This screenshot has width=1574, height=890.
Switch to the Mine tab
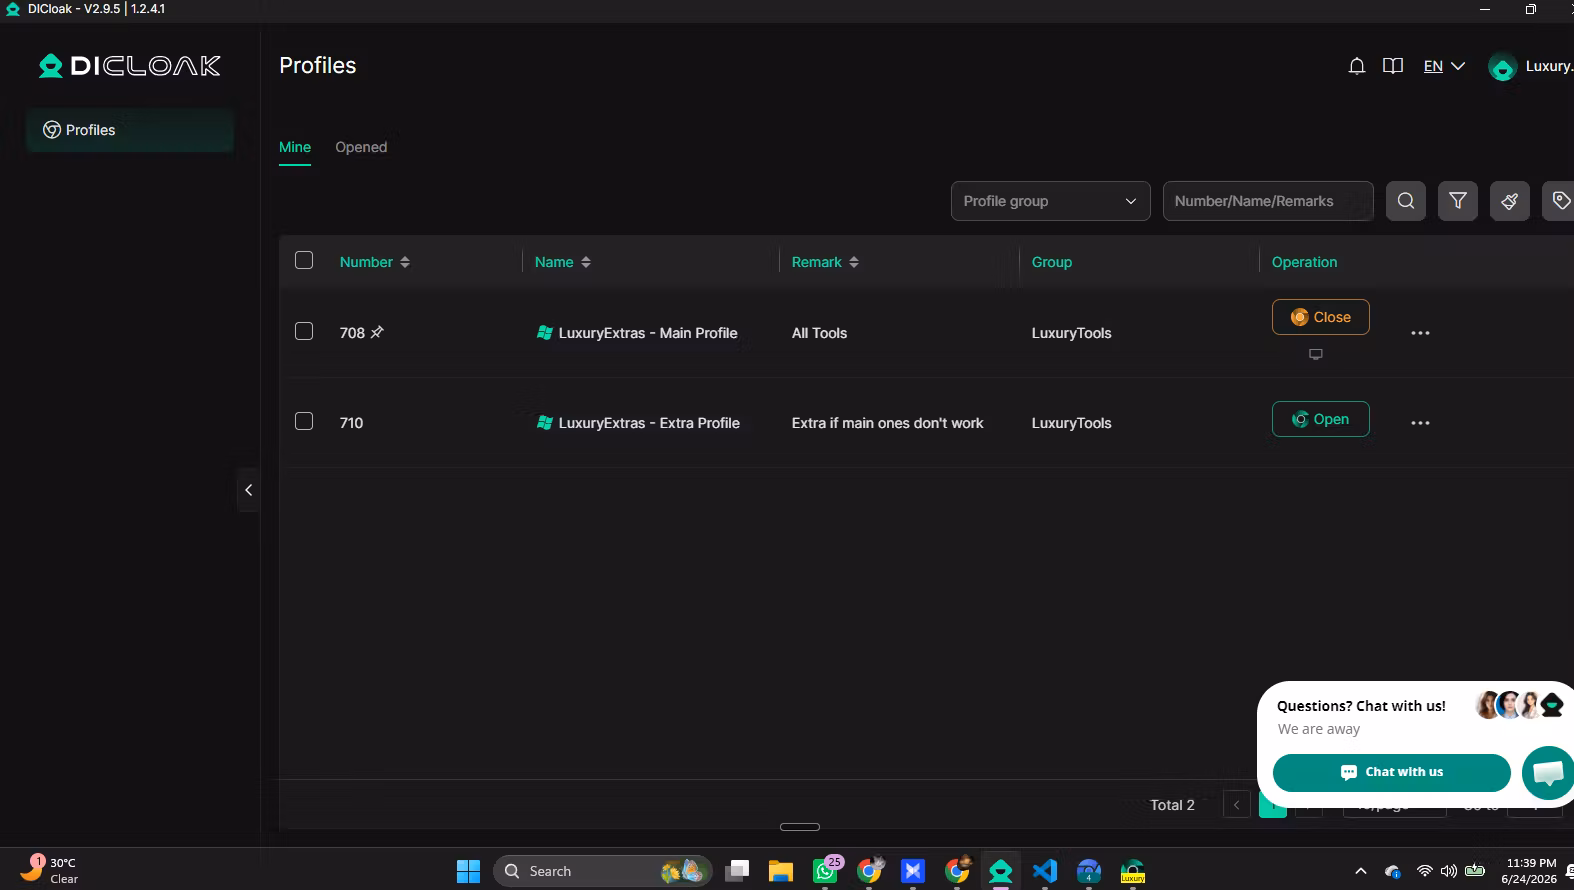pyautogui.click(x=295, y=147)
